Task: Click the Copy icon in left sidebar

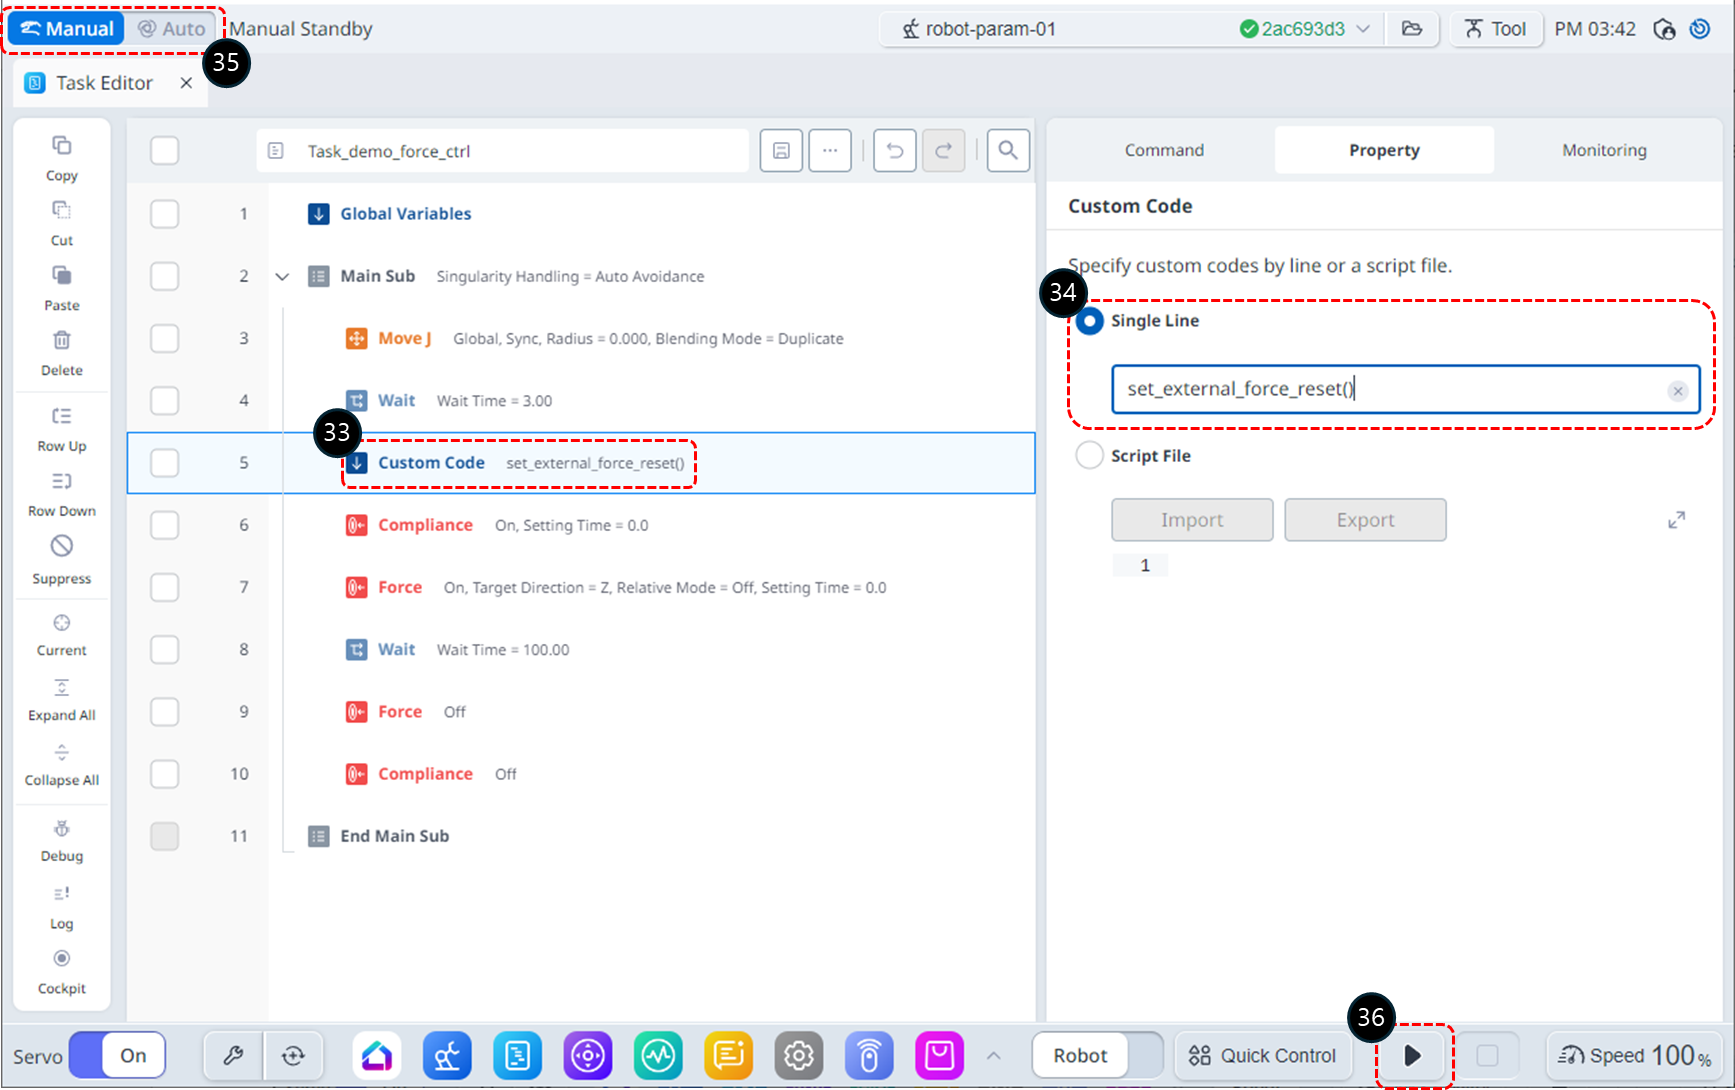Action: click(x=61, y=147)
